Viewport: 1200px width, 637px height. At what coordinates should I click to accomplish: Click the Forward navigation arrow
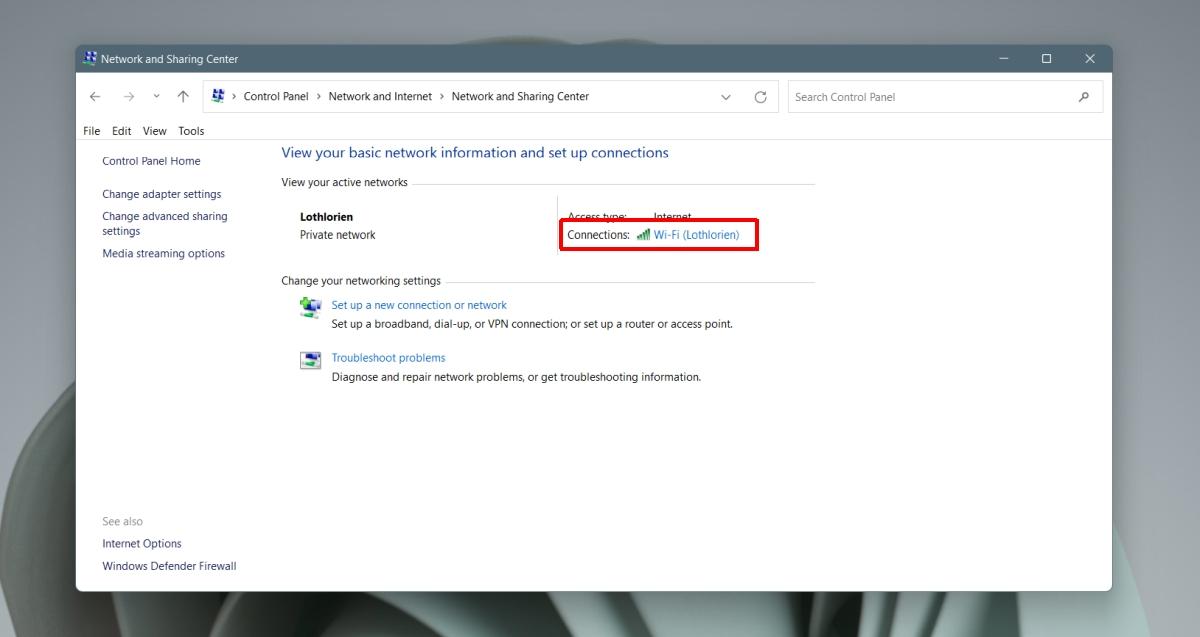pyautogui.click(x=128, y=97)
